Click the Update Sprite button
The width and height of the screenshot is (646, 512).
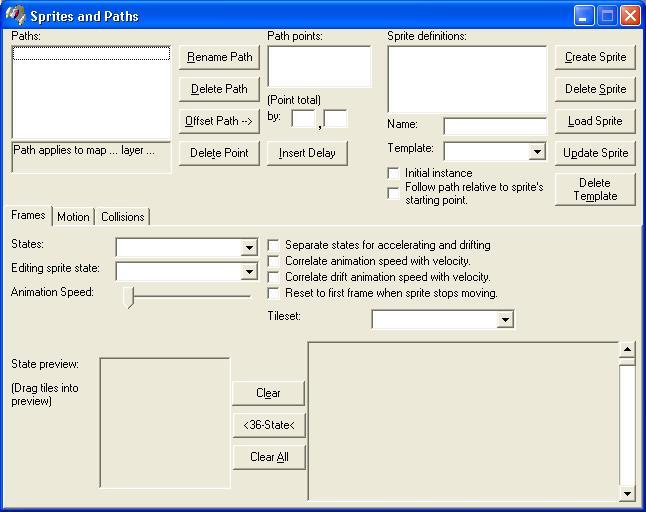(x=595, y=153)
